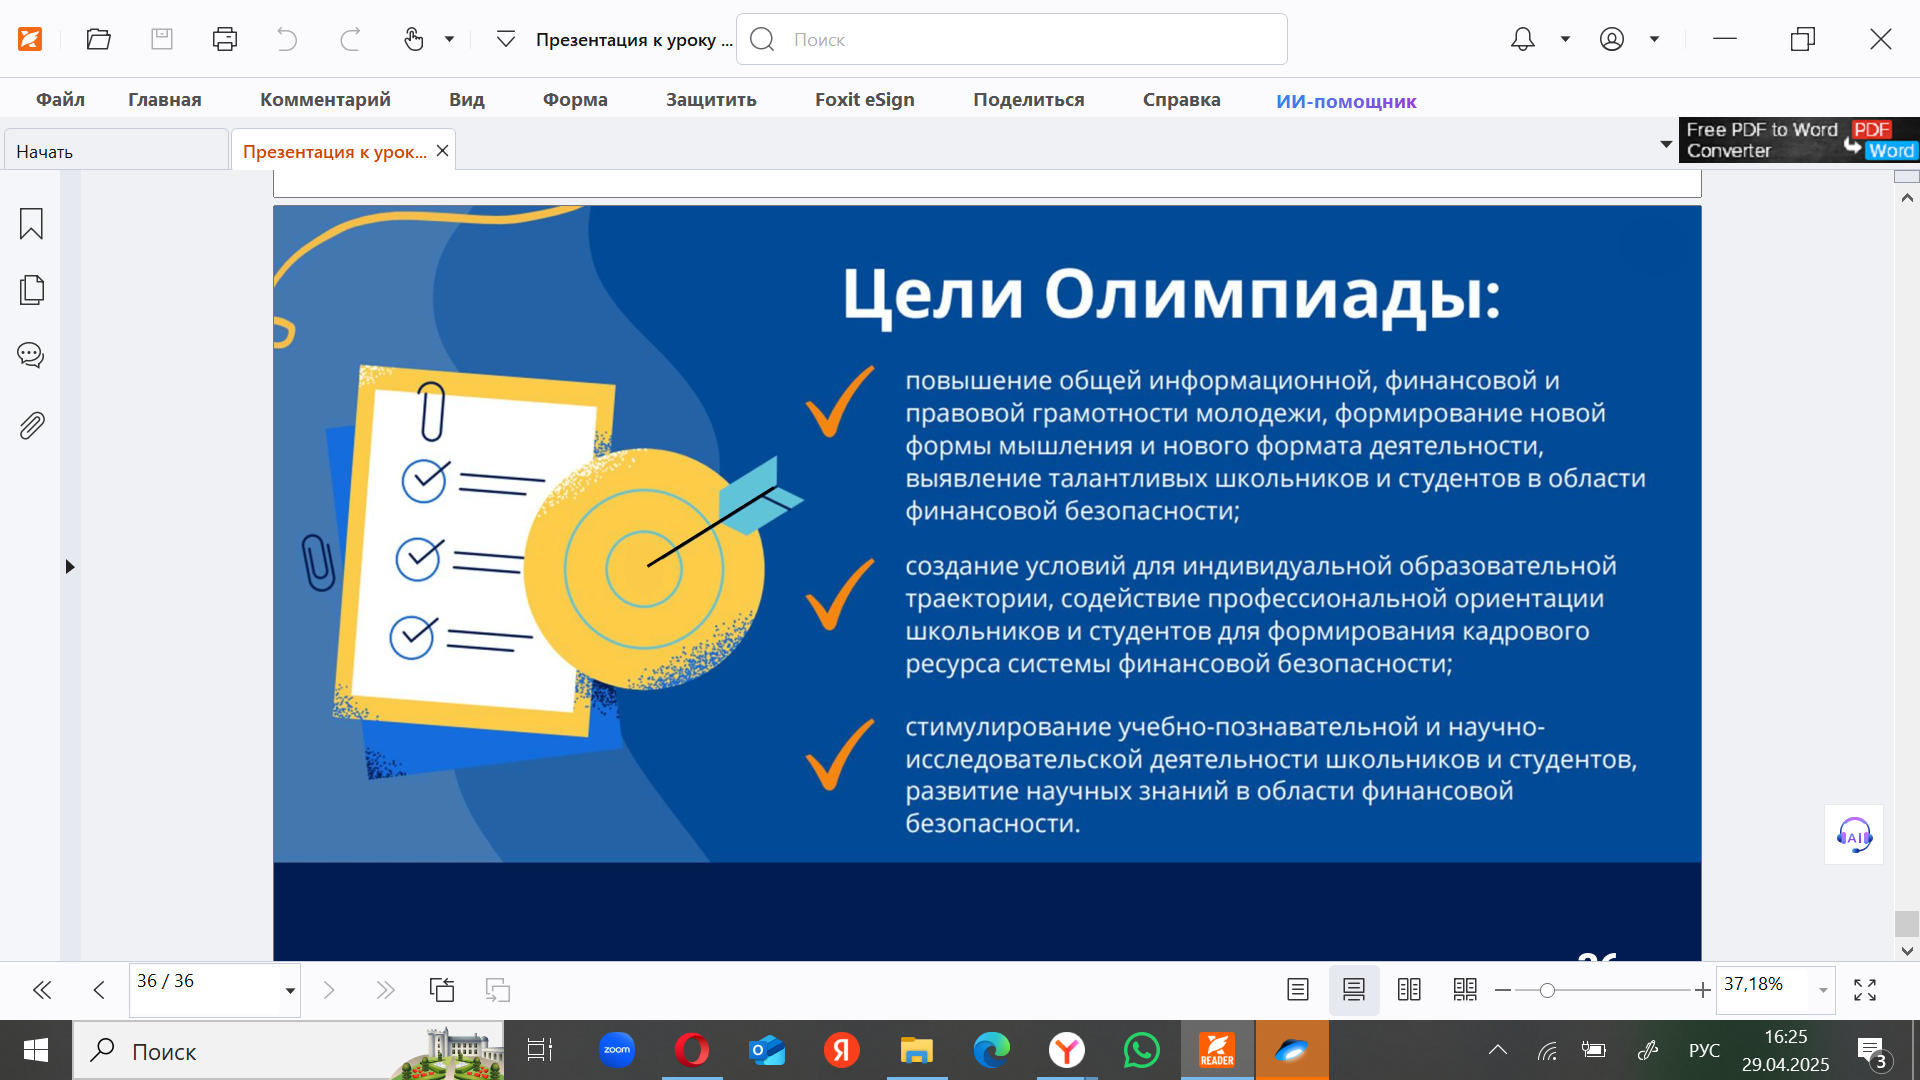Open the Вид tab
Viewport: 1920px width, 1080px height.
467,99
